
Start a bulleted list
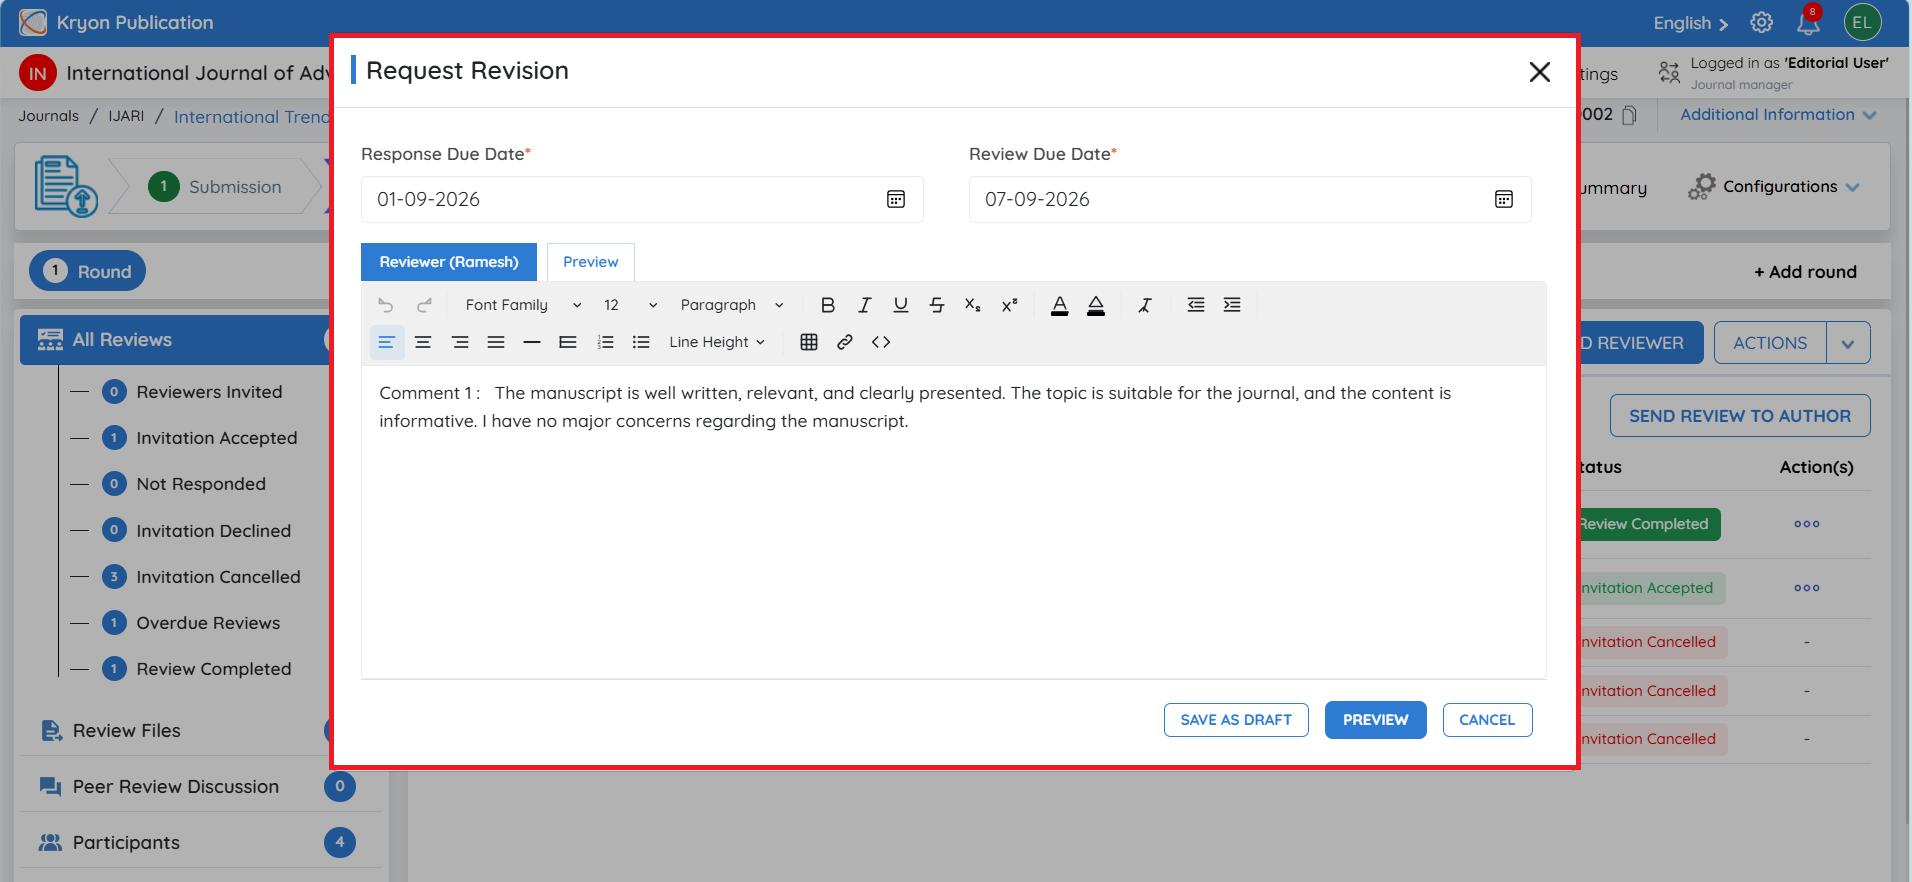(641, 342)
